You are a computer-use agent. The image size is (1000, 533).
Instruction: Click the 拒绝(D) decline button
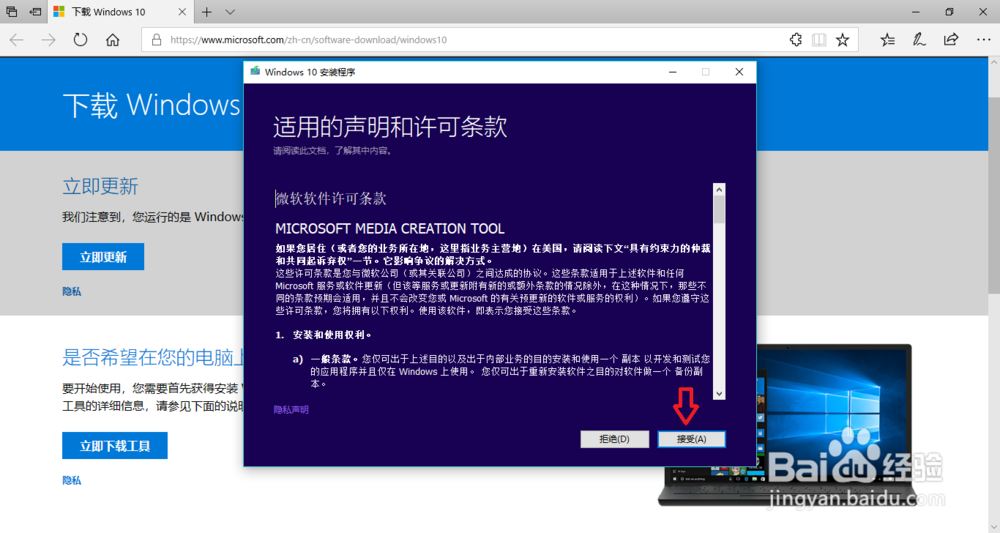(614, 439)
